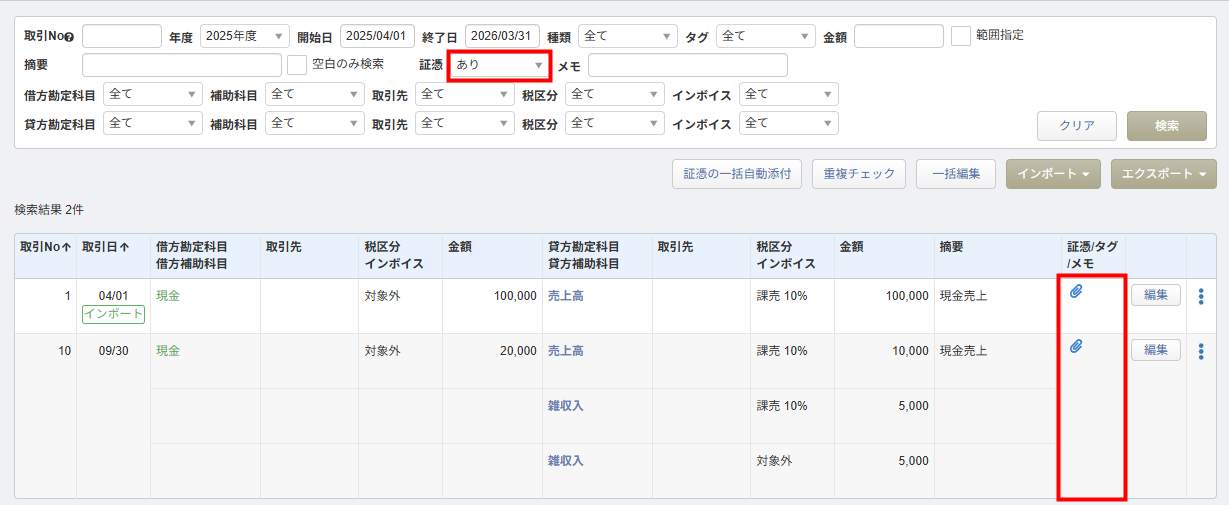Open the 種類 dropdown
This screenshot has height=505, width=1229.
tap(628, 36)
